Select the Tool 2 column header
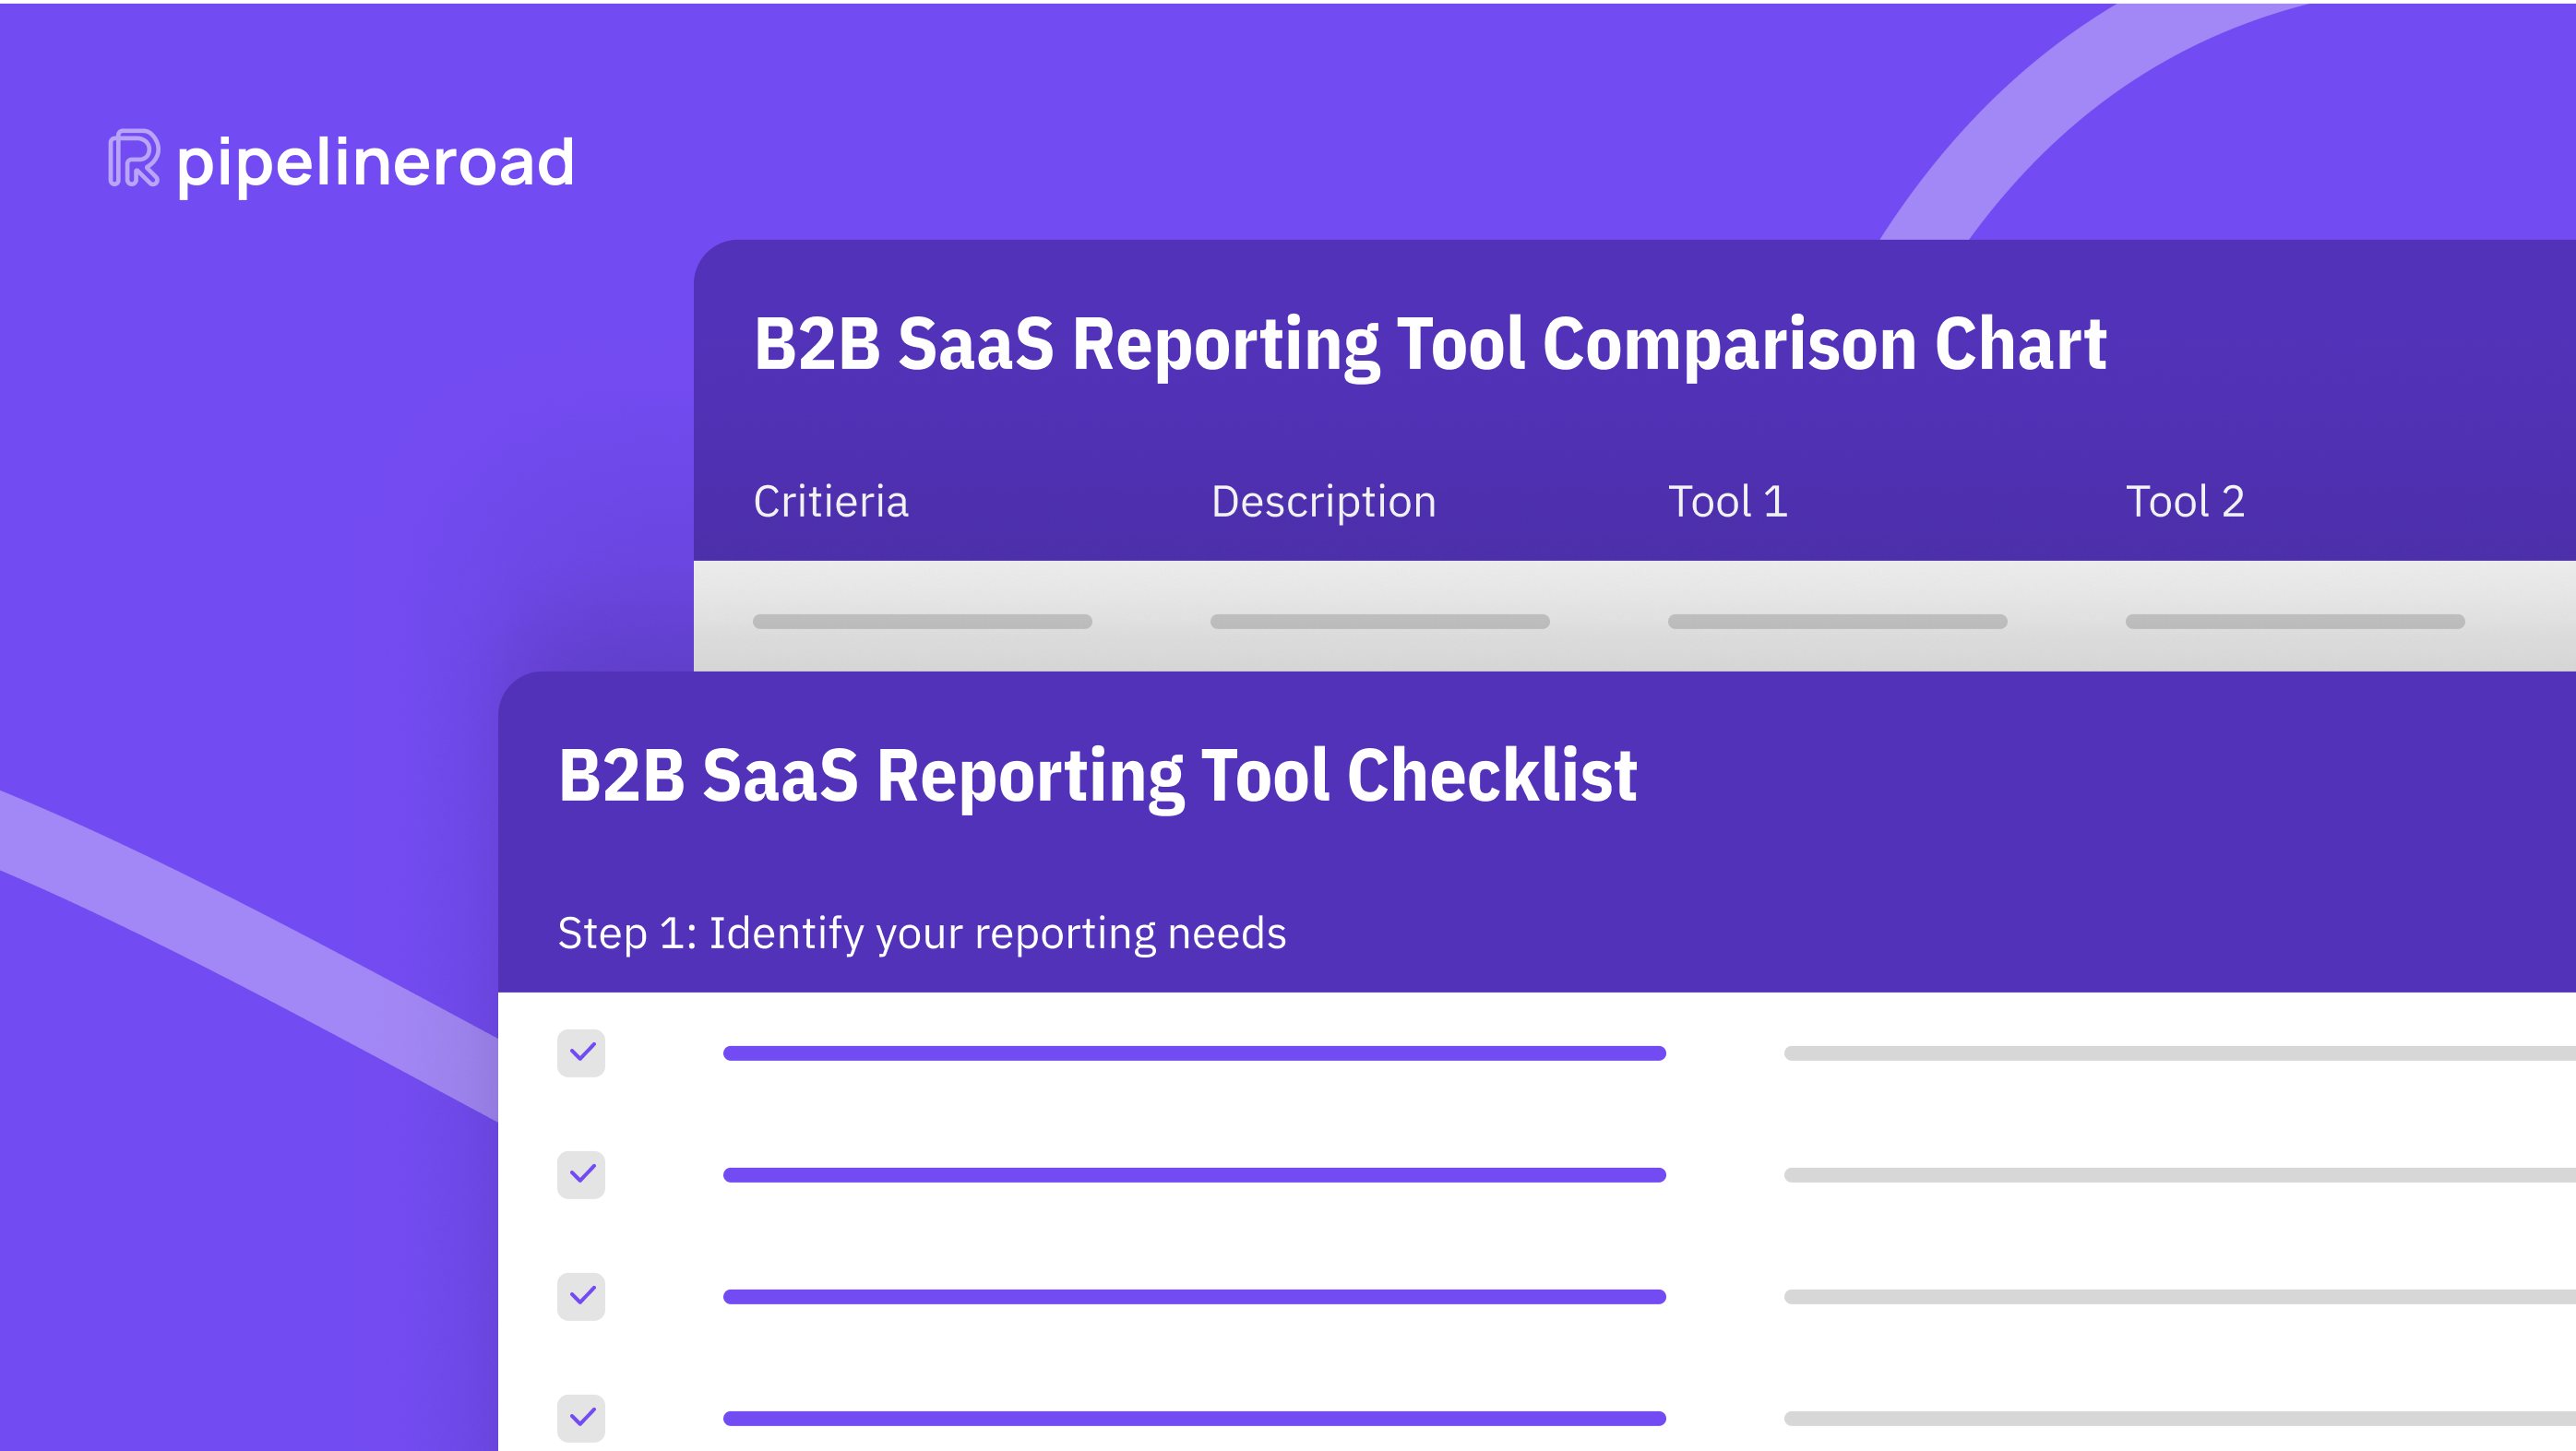This screenshot has height=1451, width=2576. [x=2185, y=501]
